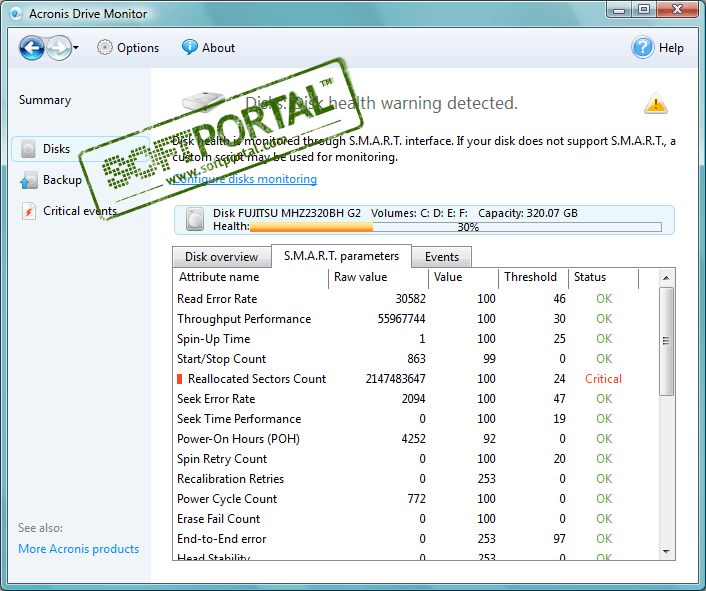The width and height of the screenshot is (706, 591).
Task: Click scrollbar up arrow in table
Action: [x=666, y=278]
